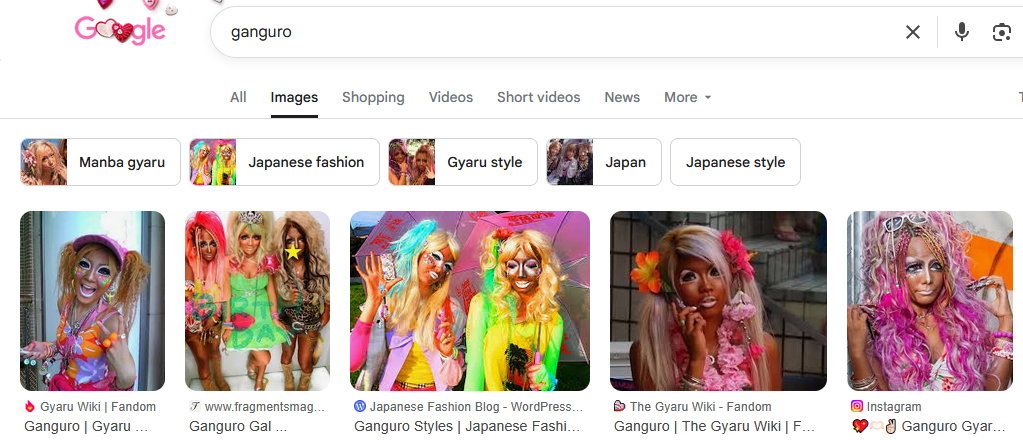
Task: Click the Gyaru Wiki Fandom flame favicon
Action: [29, 407]
